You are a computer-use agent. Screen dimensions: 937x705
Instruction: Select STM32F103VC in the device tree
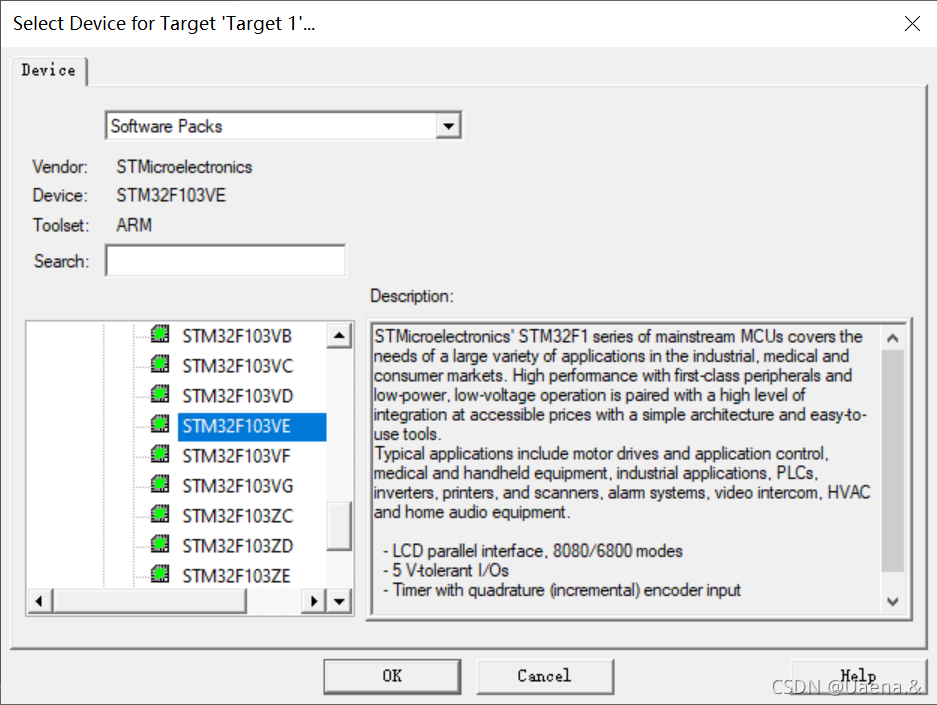238,366
